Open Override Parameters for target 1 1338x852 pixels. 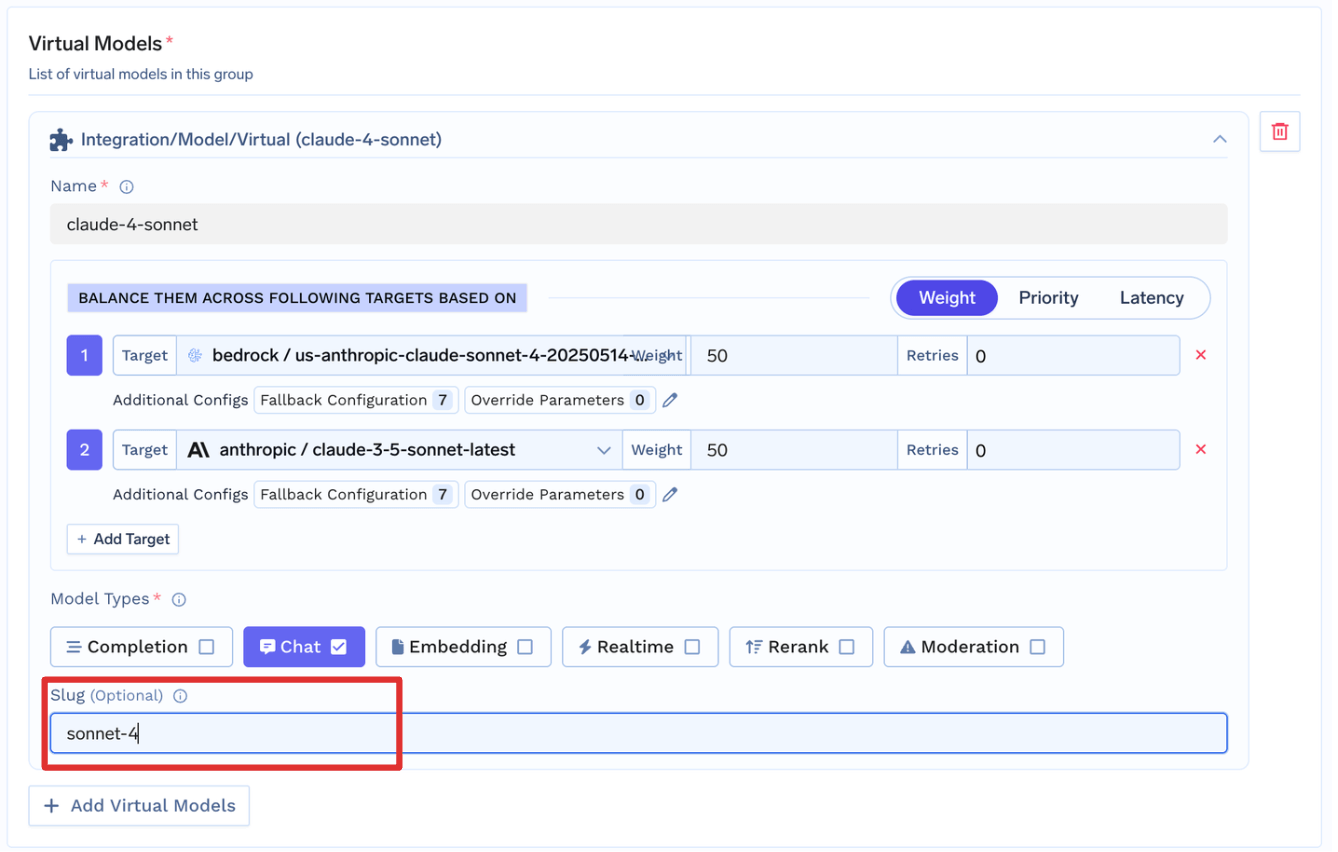(560, 400)
